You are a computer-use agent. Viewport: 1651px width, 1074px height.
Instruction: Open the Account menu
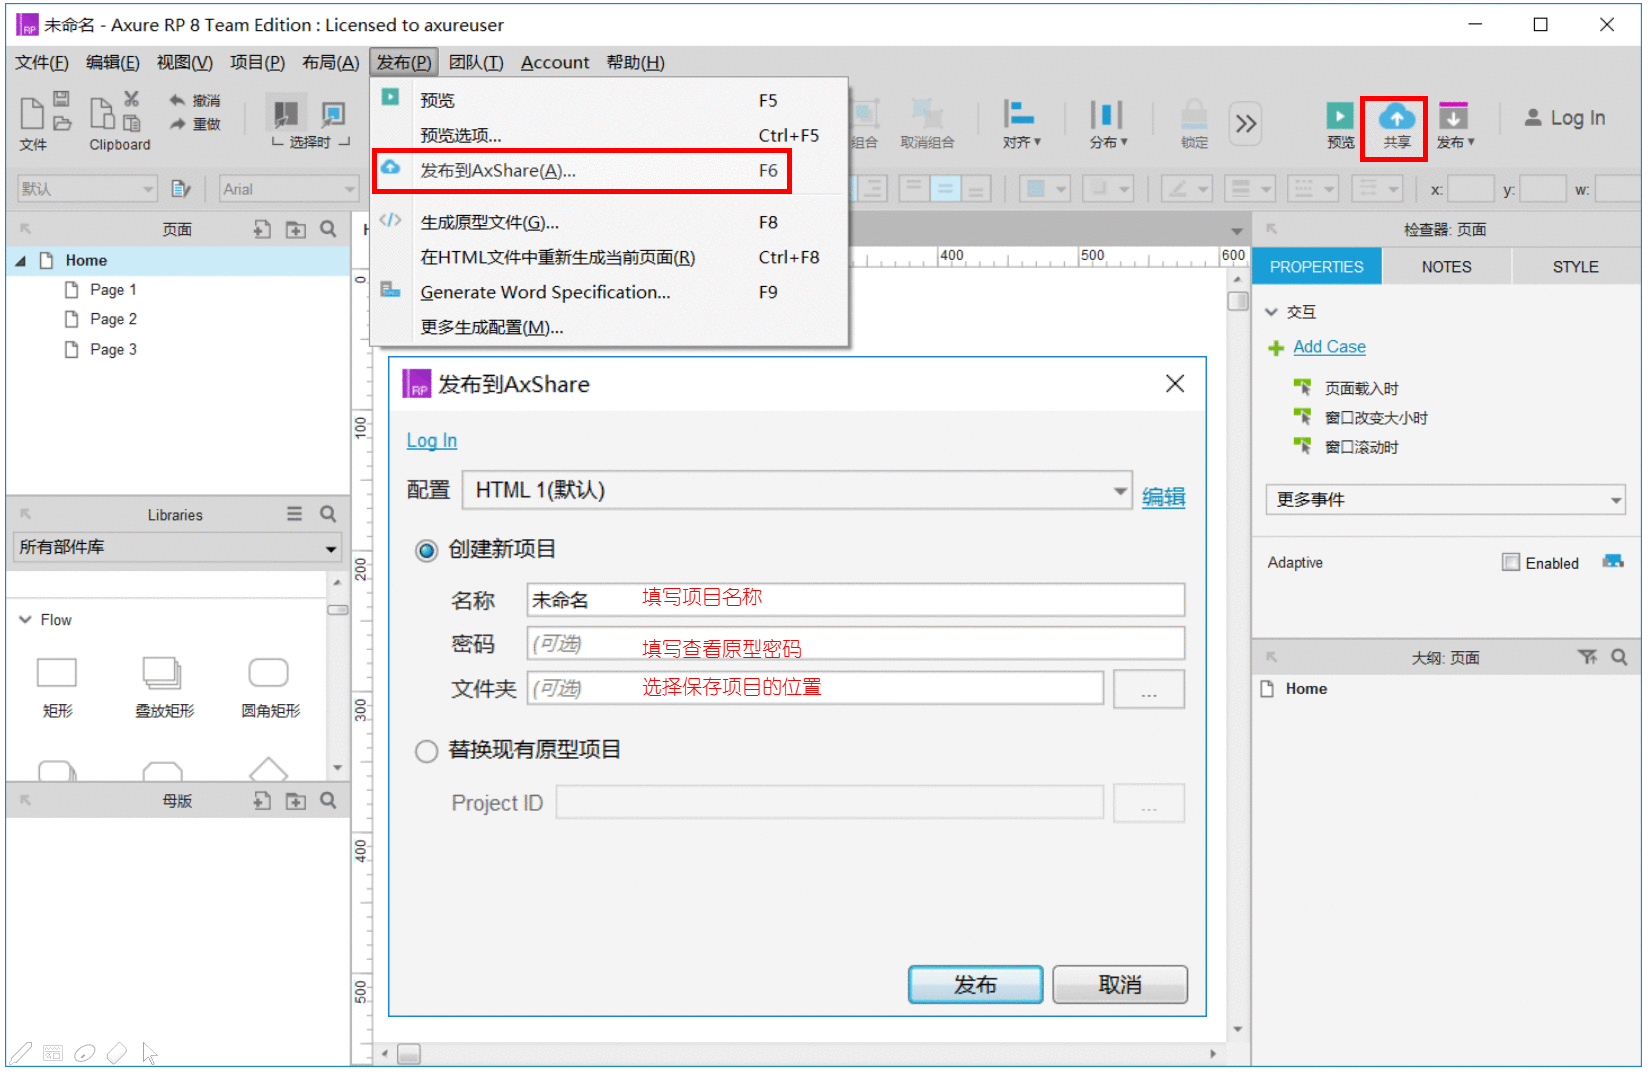[x=555, y=63]
